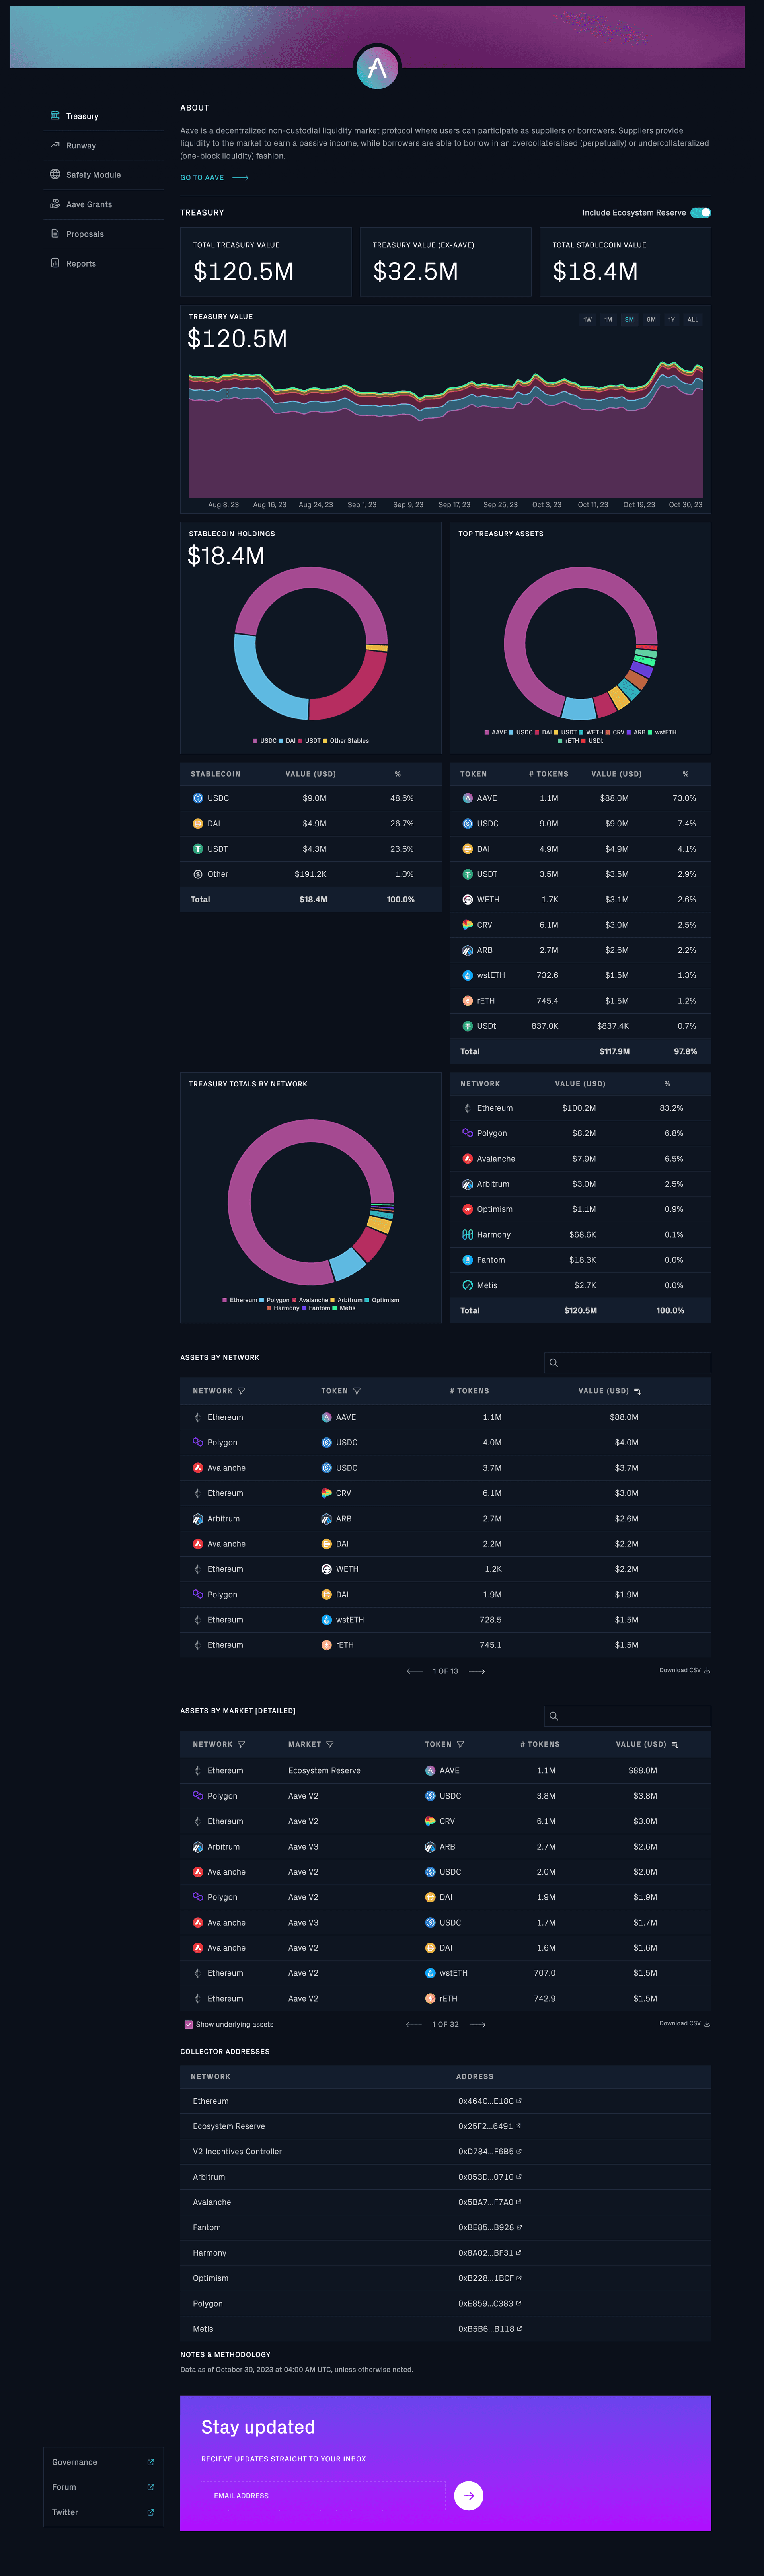Open Network filter in Assets by Network
764x2576 pixels.
241,1391
